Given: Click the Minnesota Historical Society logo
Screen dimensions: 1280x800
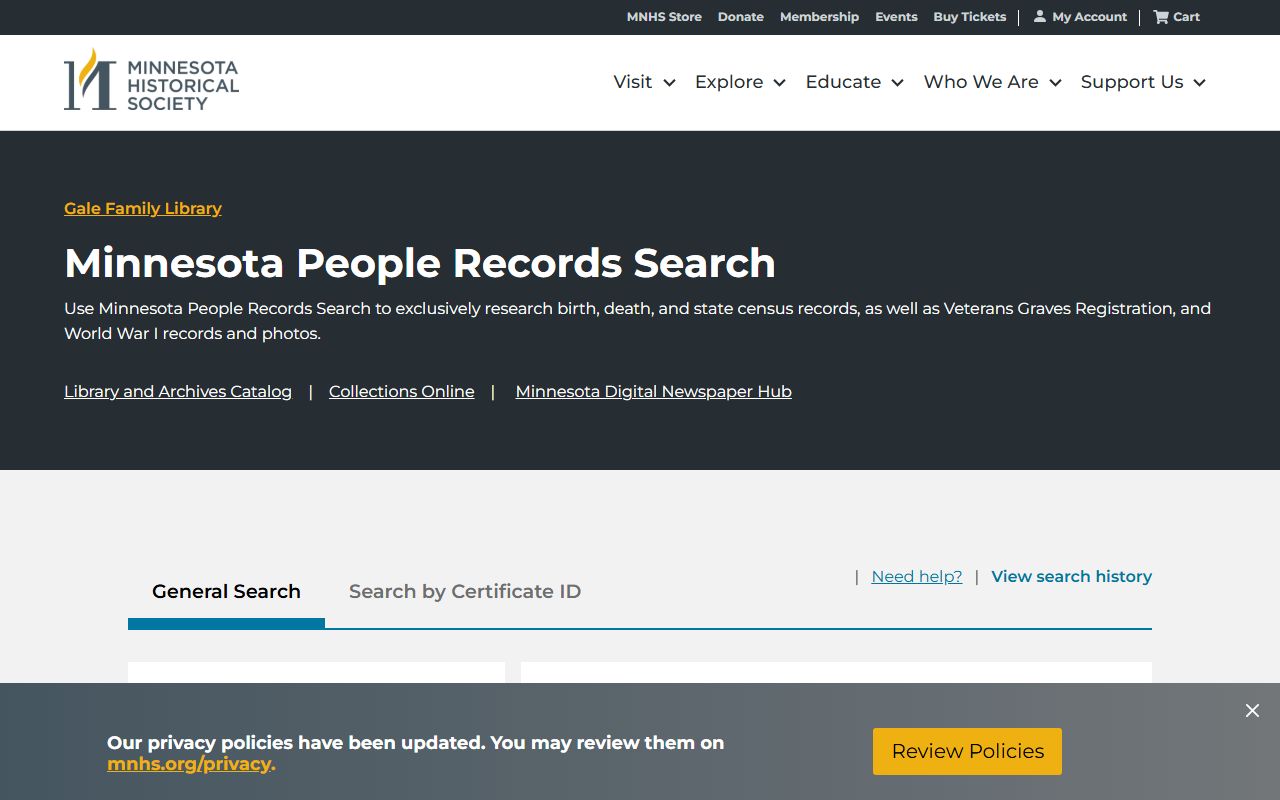Looking at the screenshot, I should point(151,80).
